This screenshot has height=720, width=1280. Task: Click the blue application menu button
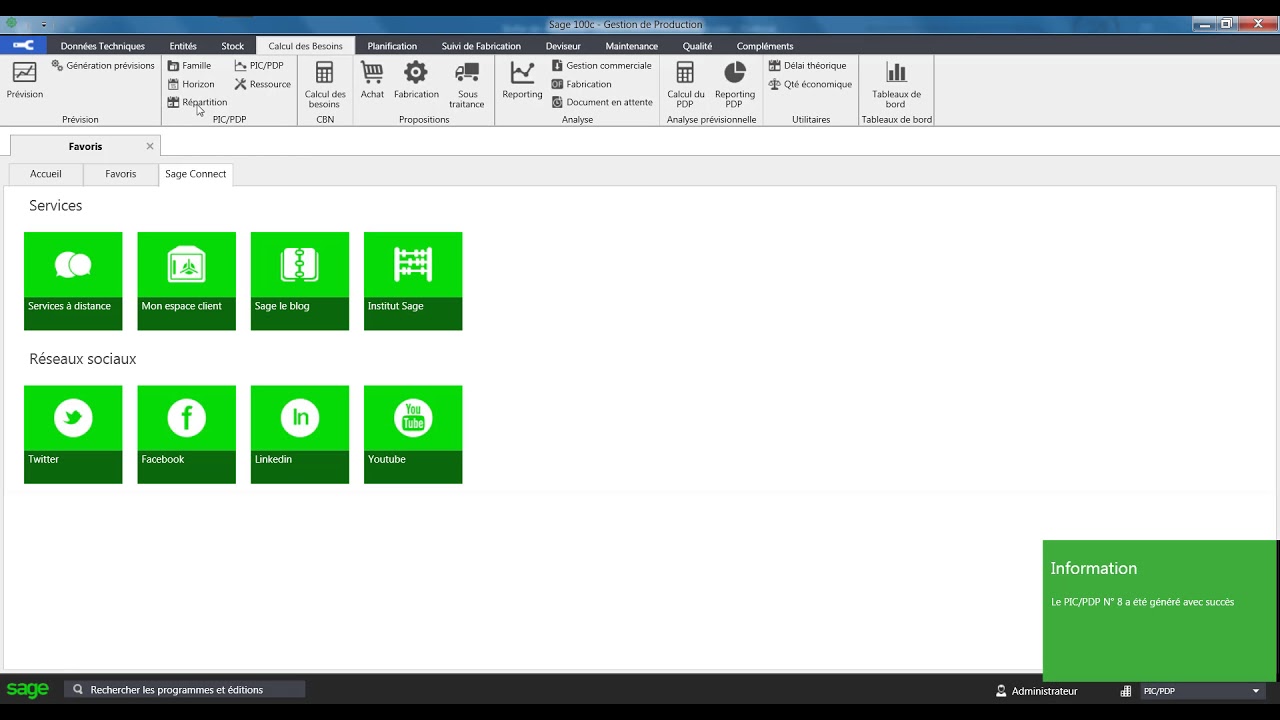pyautogui.click(x=22, y=45)
